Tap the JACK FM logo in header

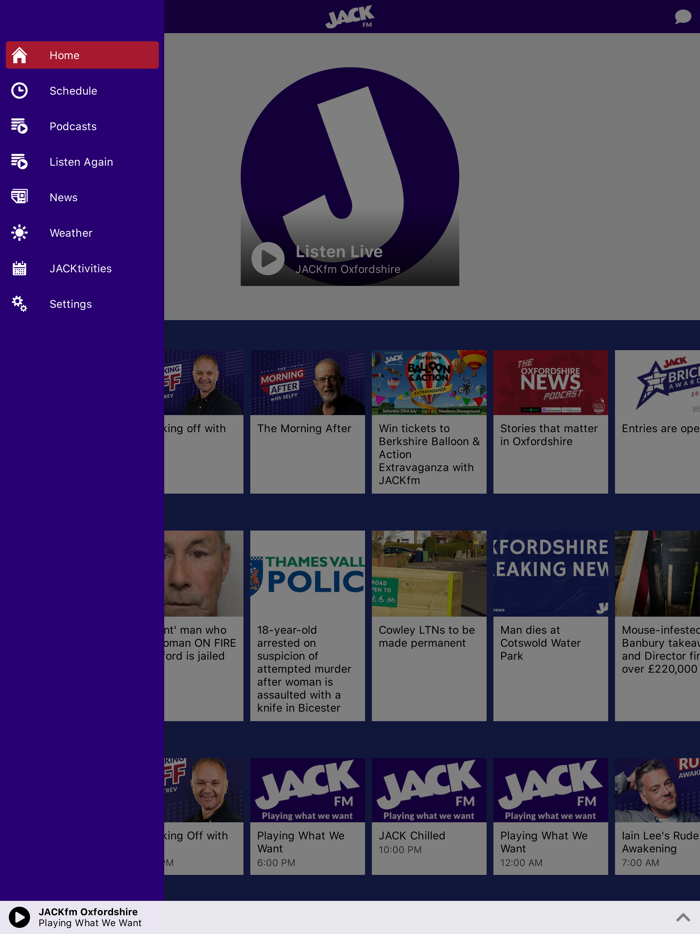pos(350,17)
